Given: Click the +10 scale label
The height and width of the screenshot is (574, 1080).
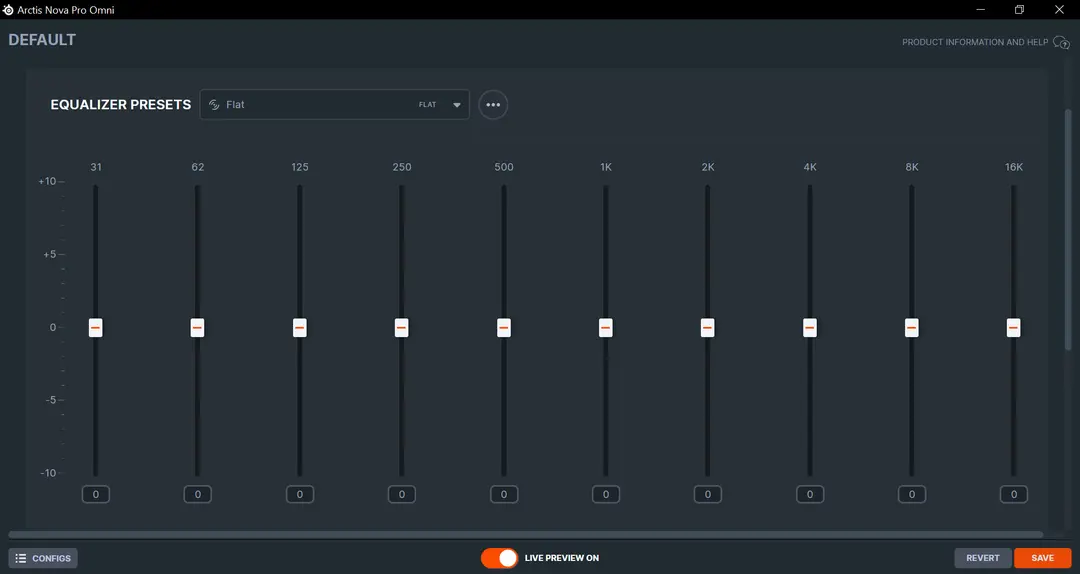Looking at the screenshot, I should tap(47, 181).
